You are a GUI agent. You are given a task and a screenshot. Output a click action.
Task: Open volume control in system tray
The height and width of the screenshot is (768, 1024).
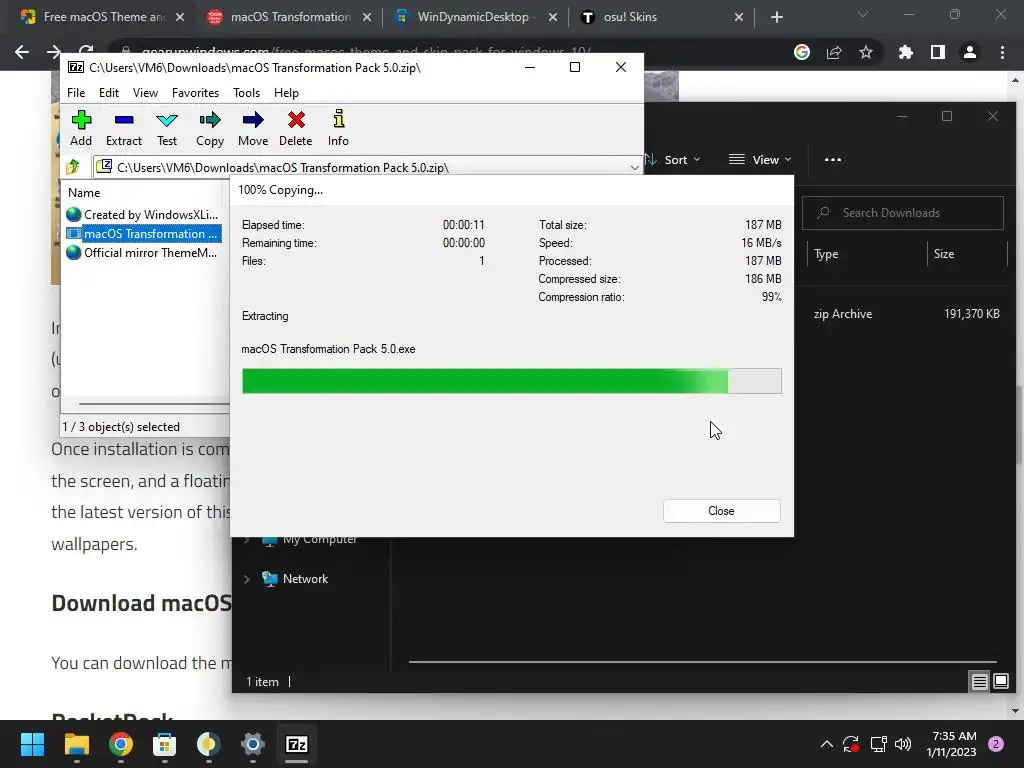point(903,744)
